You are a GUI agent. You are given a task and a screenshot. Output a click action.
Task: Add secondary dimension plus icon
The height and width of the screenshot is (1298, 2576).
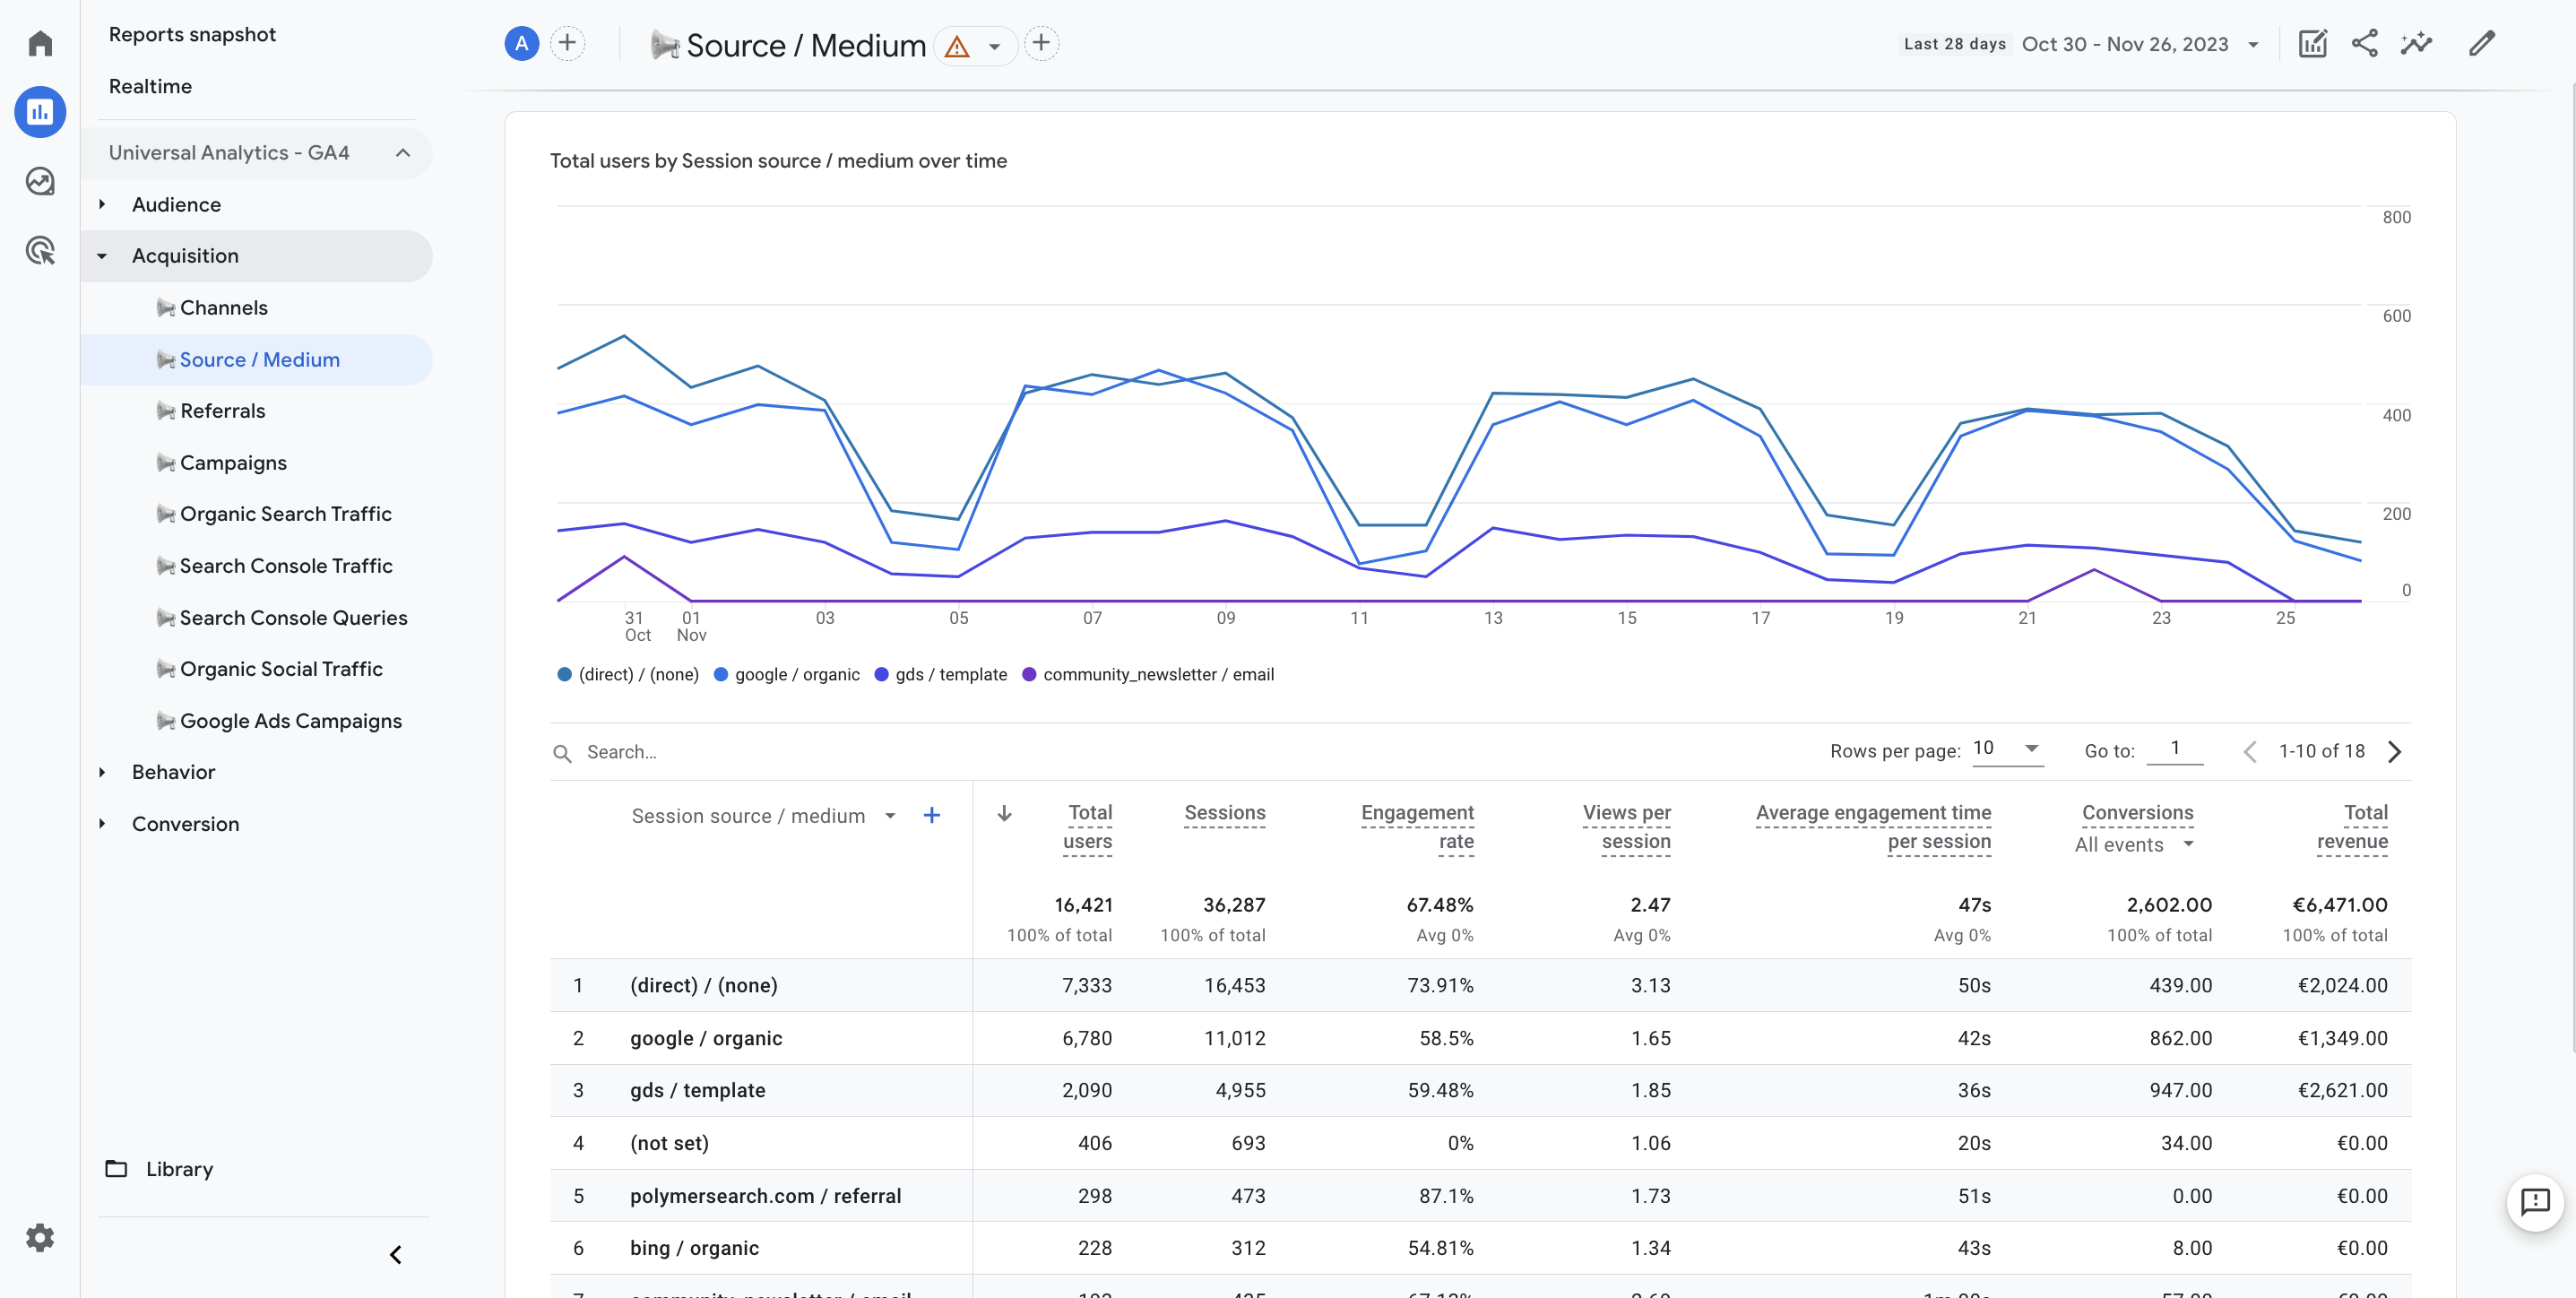click(931, 815)
